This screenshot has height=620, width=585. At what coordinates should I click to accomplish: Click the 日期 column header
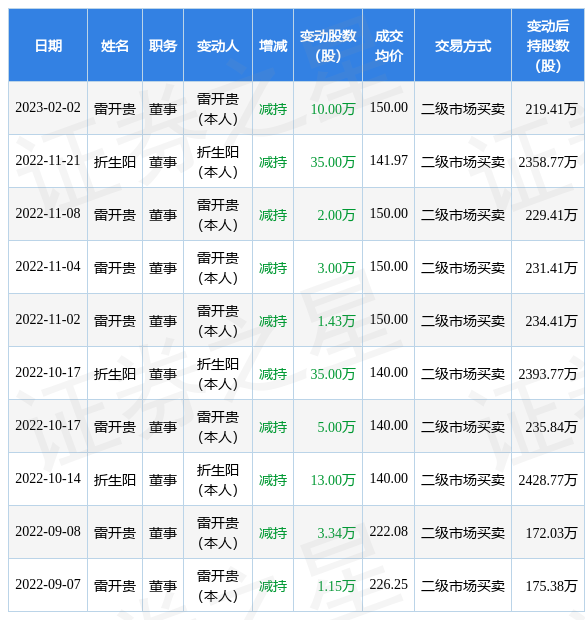pyautogui.click(x=48, y=45)
